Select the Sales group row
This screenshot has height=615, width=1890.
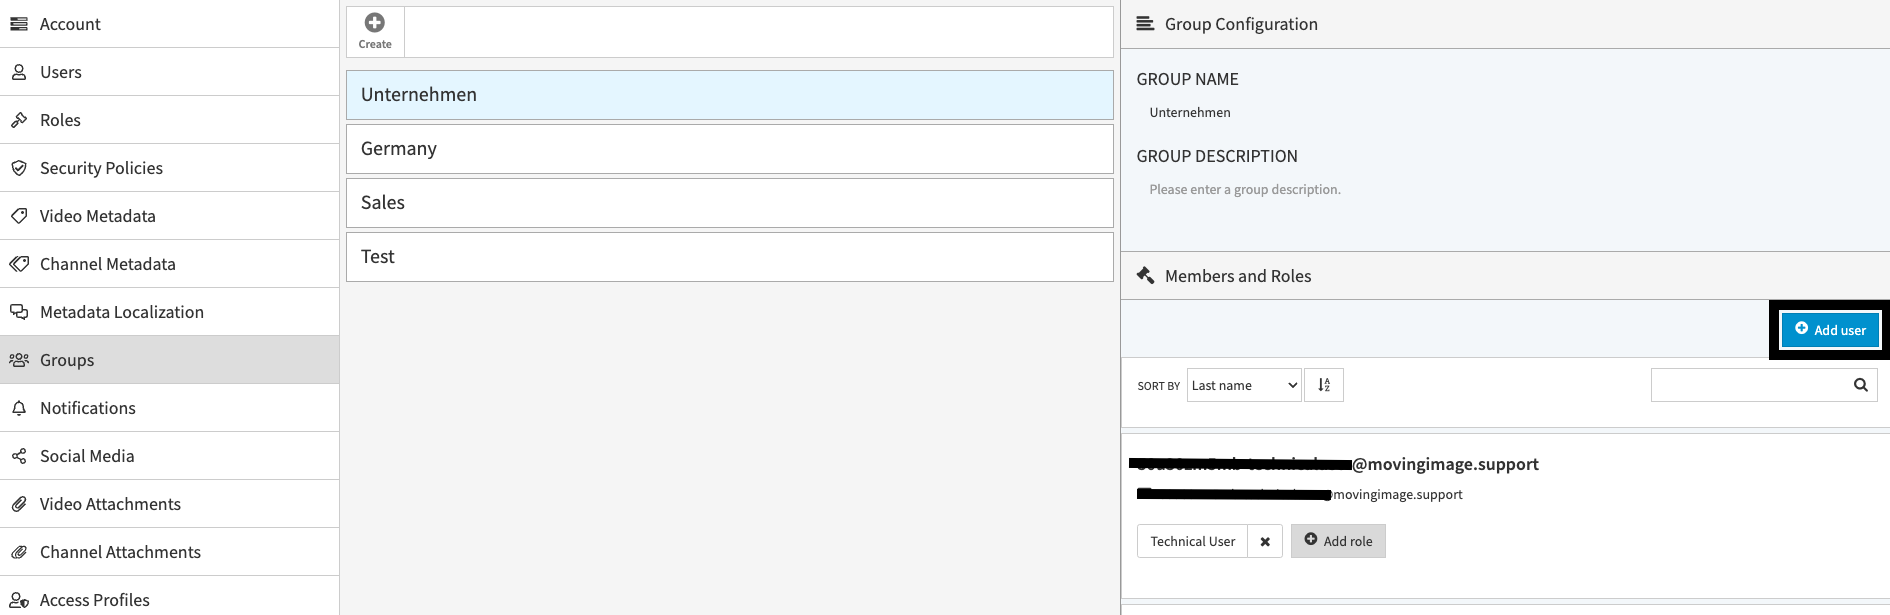coord(730,203)
